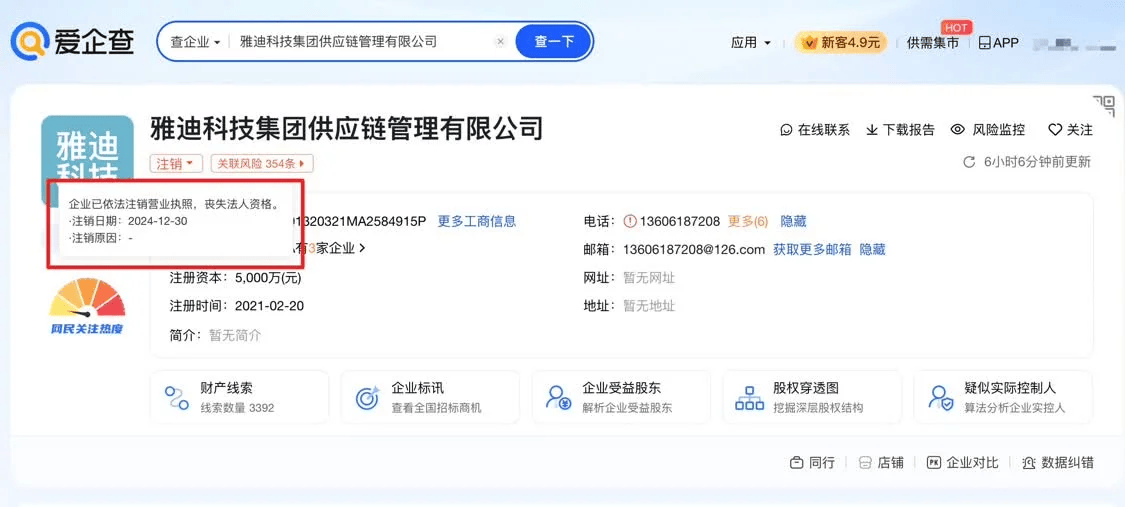This screenshot has width=1125, height=507.
Task: Click the 财产线索 icon
Action: (176, 397)
